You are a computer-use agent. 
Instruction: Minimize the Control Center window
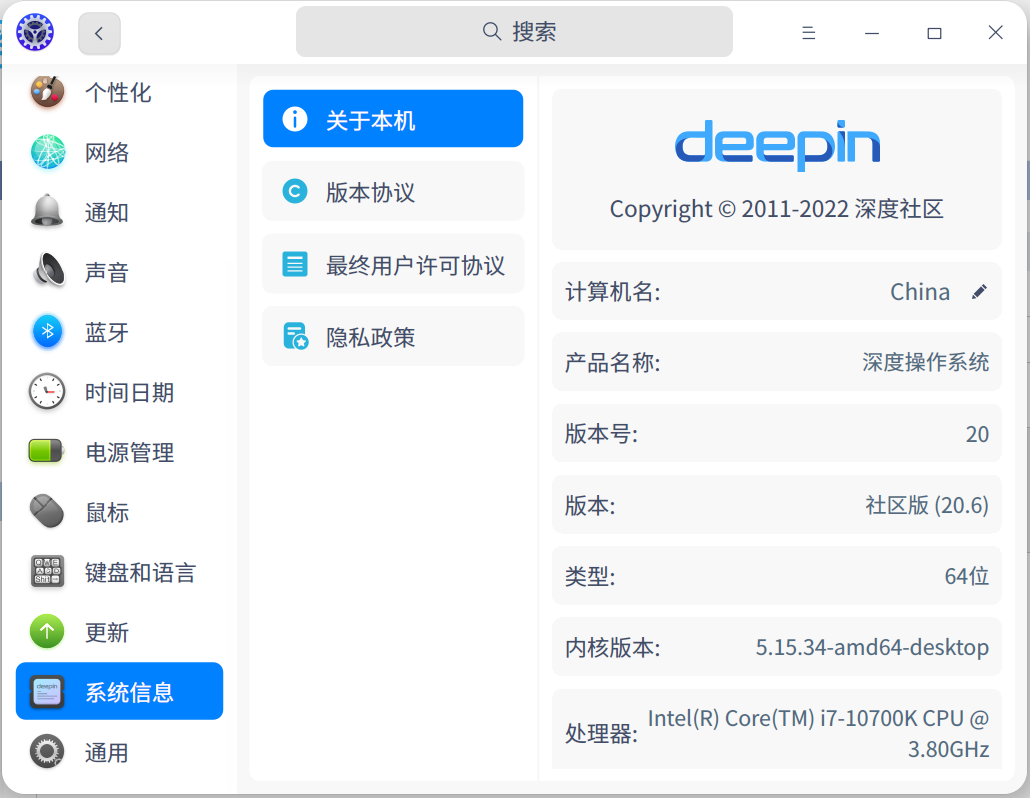tap(872, 33)
